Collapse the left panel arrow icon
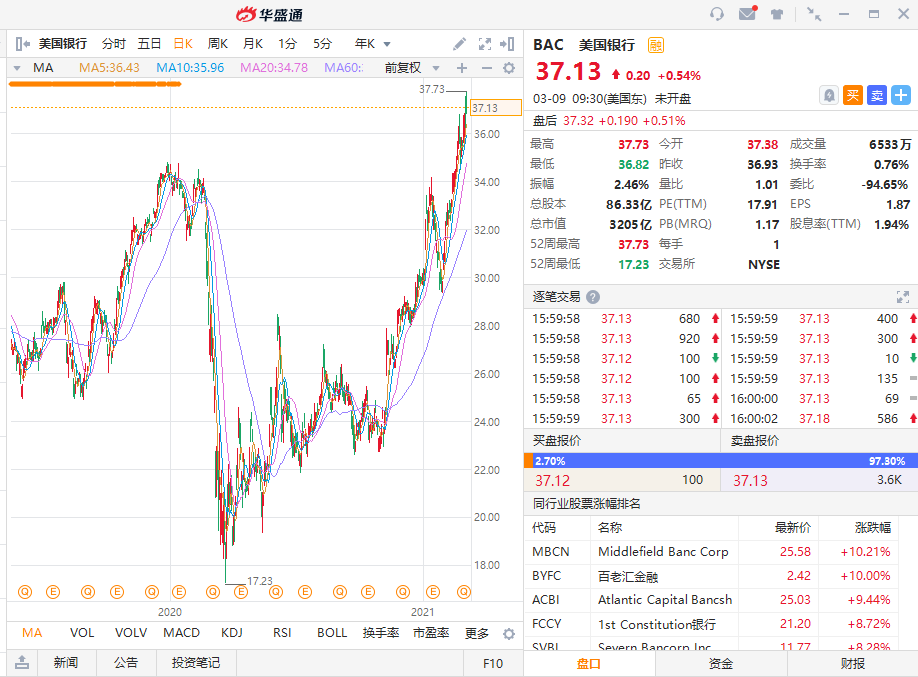The image size is (918, 677). [x=22, y=43]
